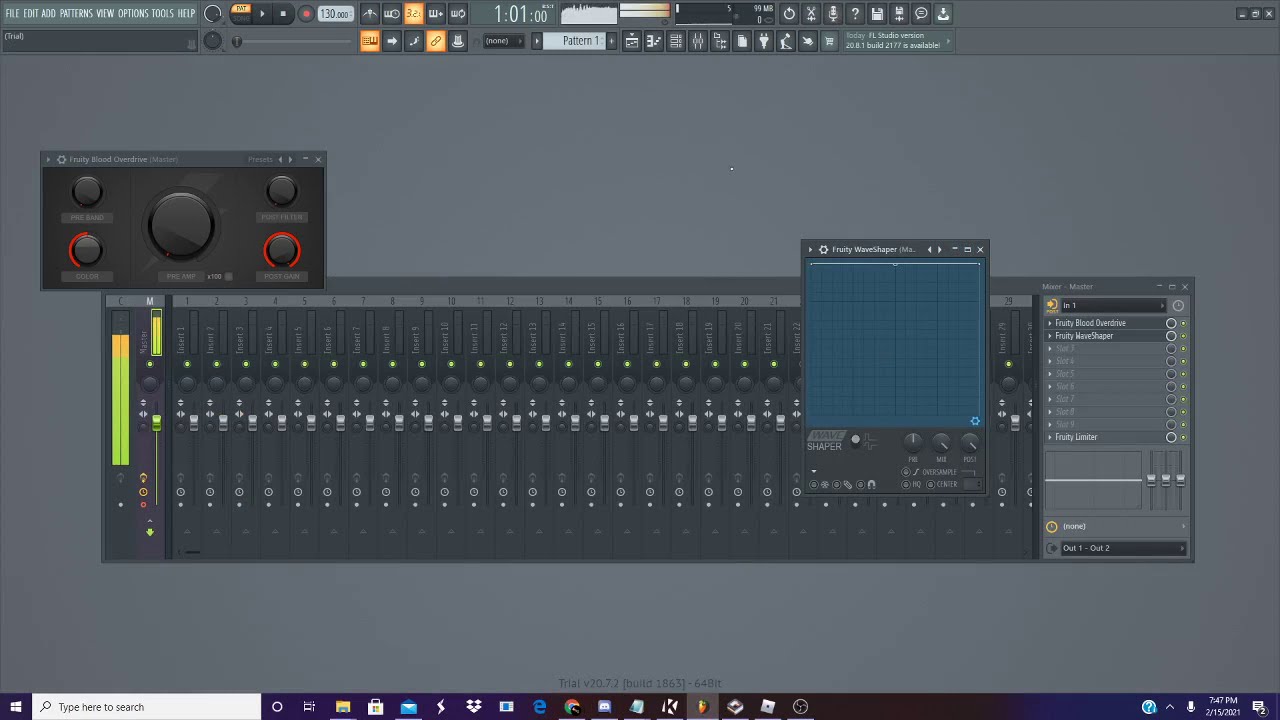This screenshot has width=1280, height=720.
Task: Open the Piano roll window icon
Action: coord(654,41)
